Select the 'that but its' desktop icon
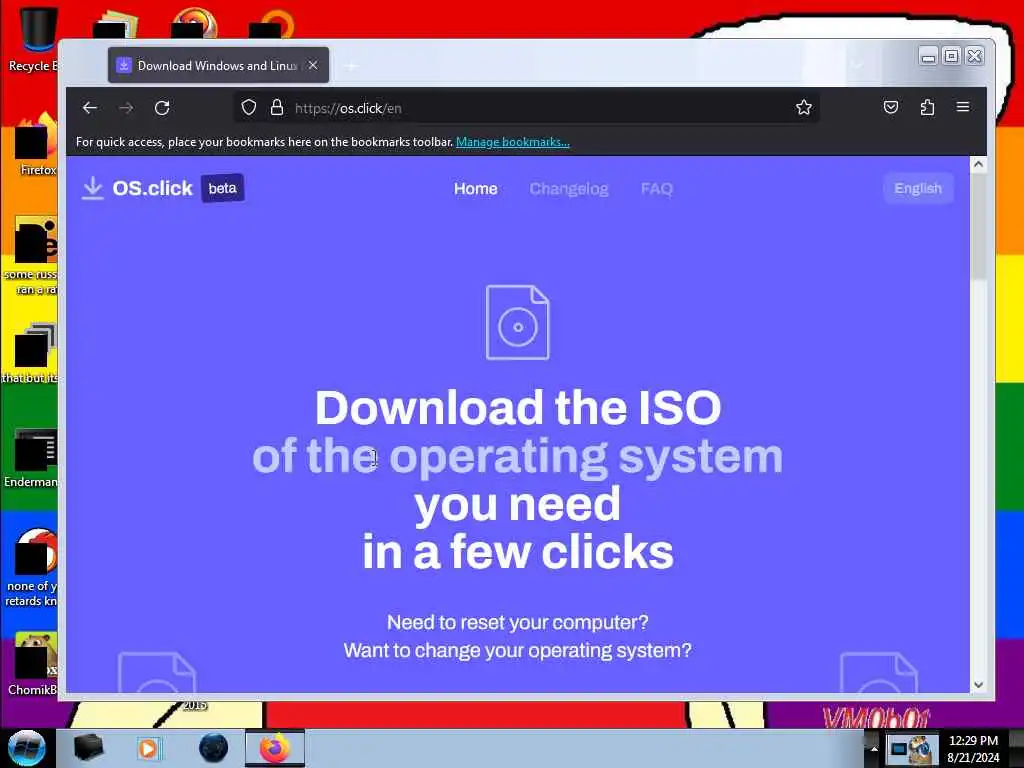 (x=30, y=353)
